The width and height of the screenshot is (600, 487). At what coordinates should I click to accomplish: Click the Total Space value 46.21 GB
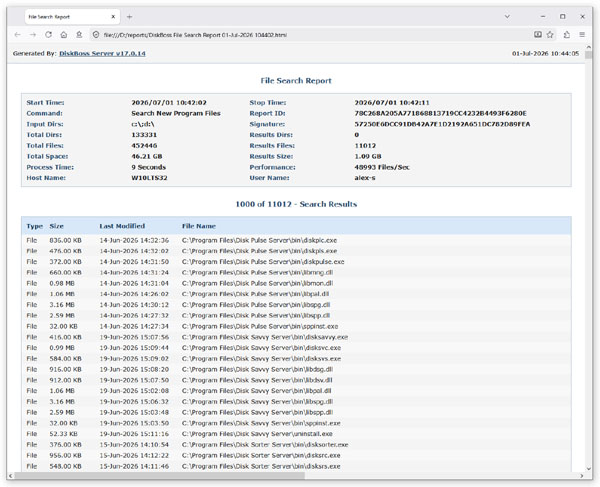(147, 156)
